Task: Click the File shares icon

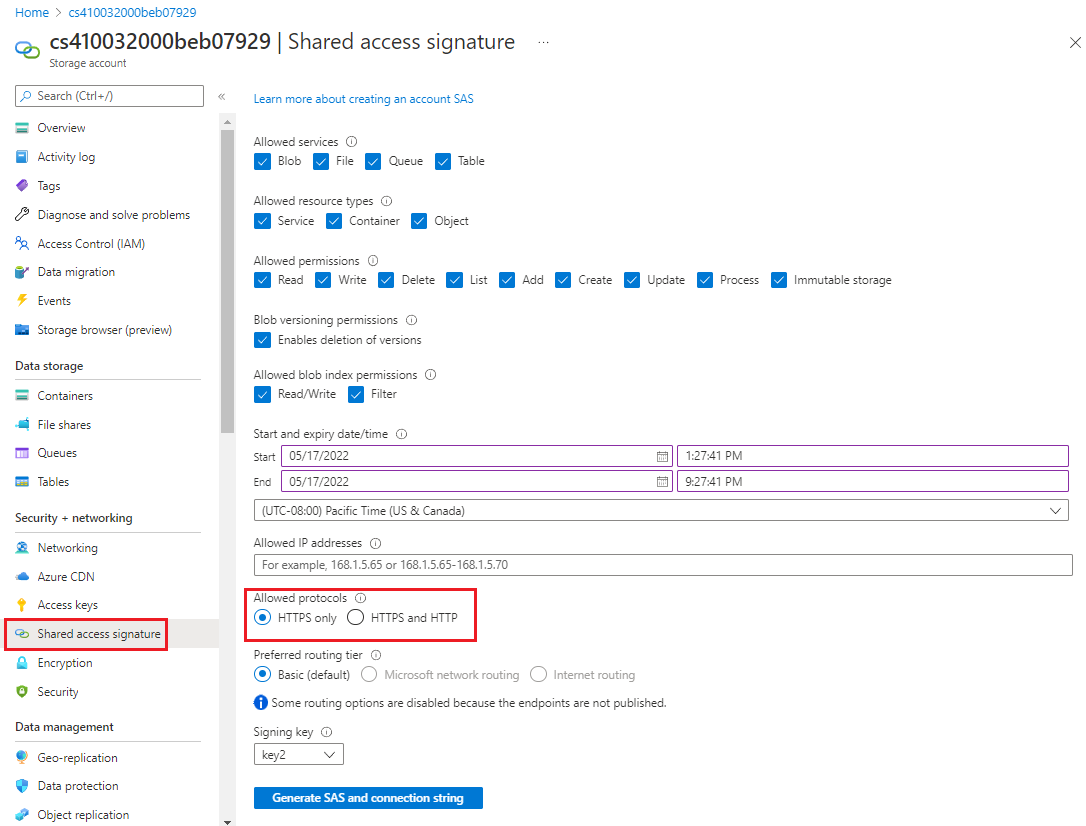Action: click(x=22, y=424)
